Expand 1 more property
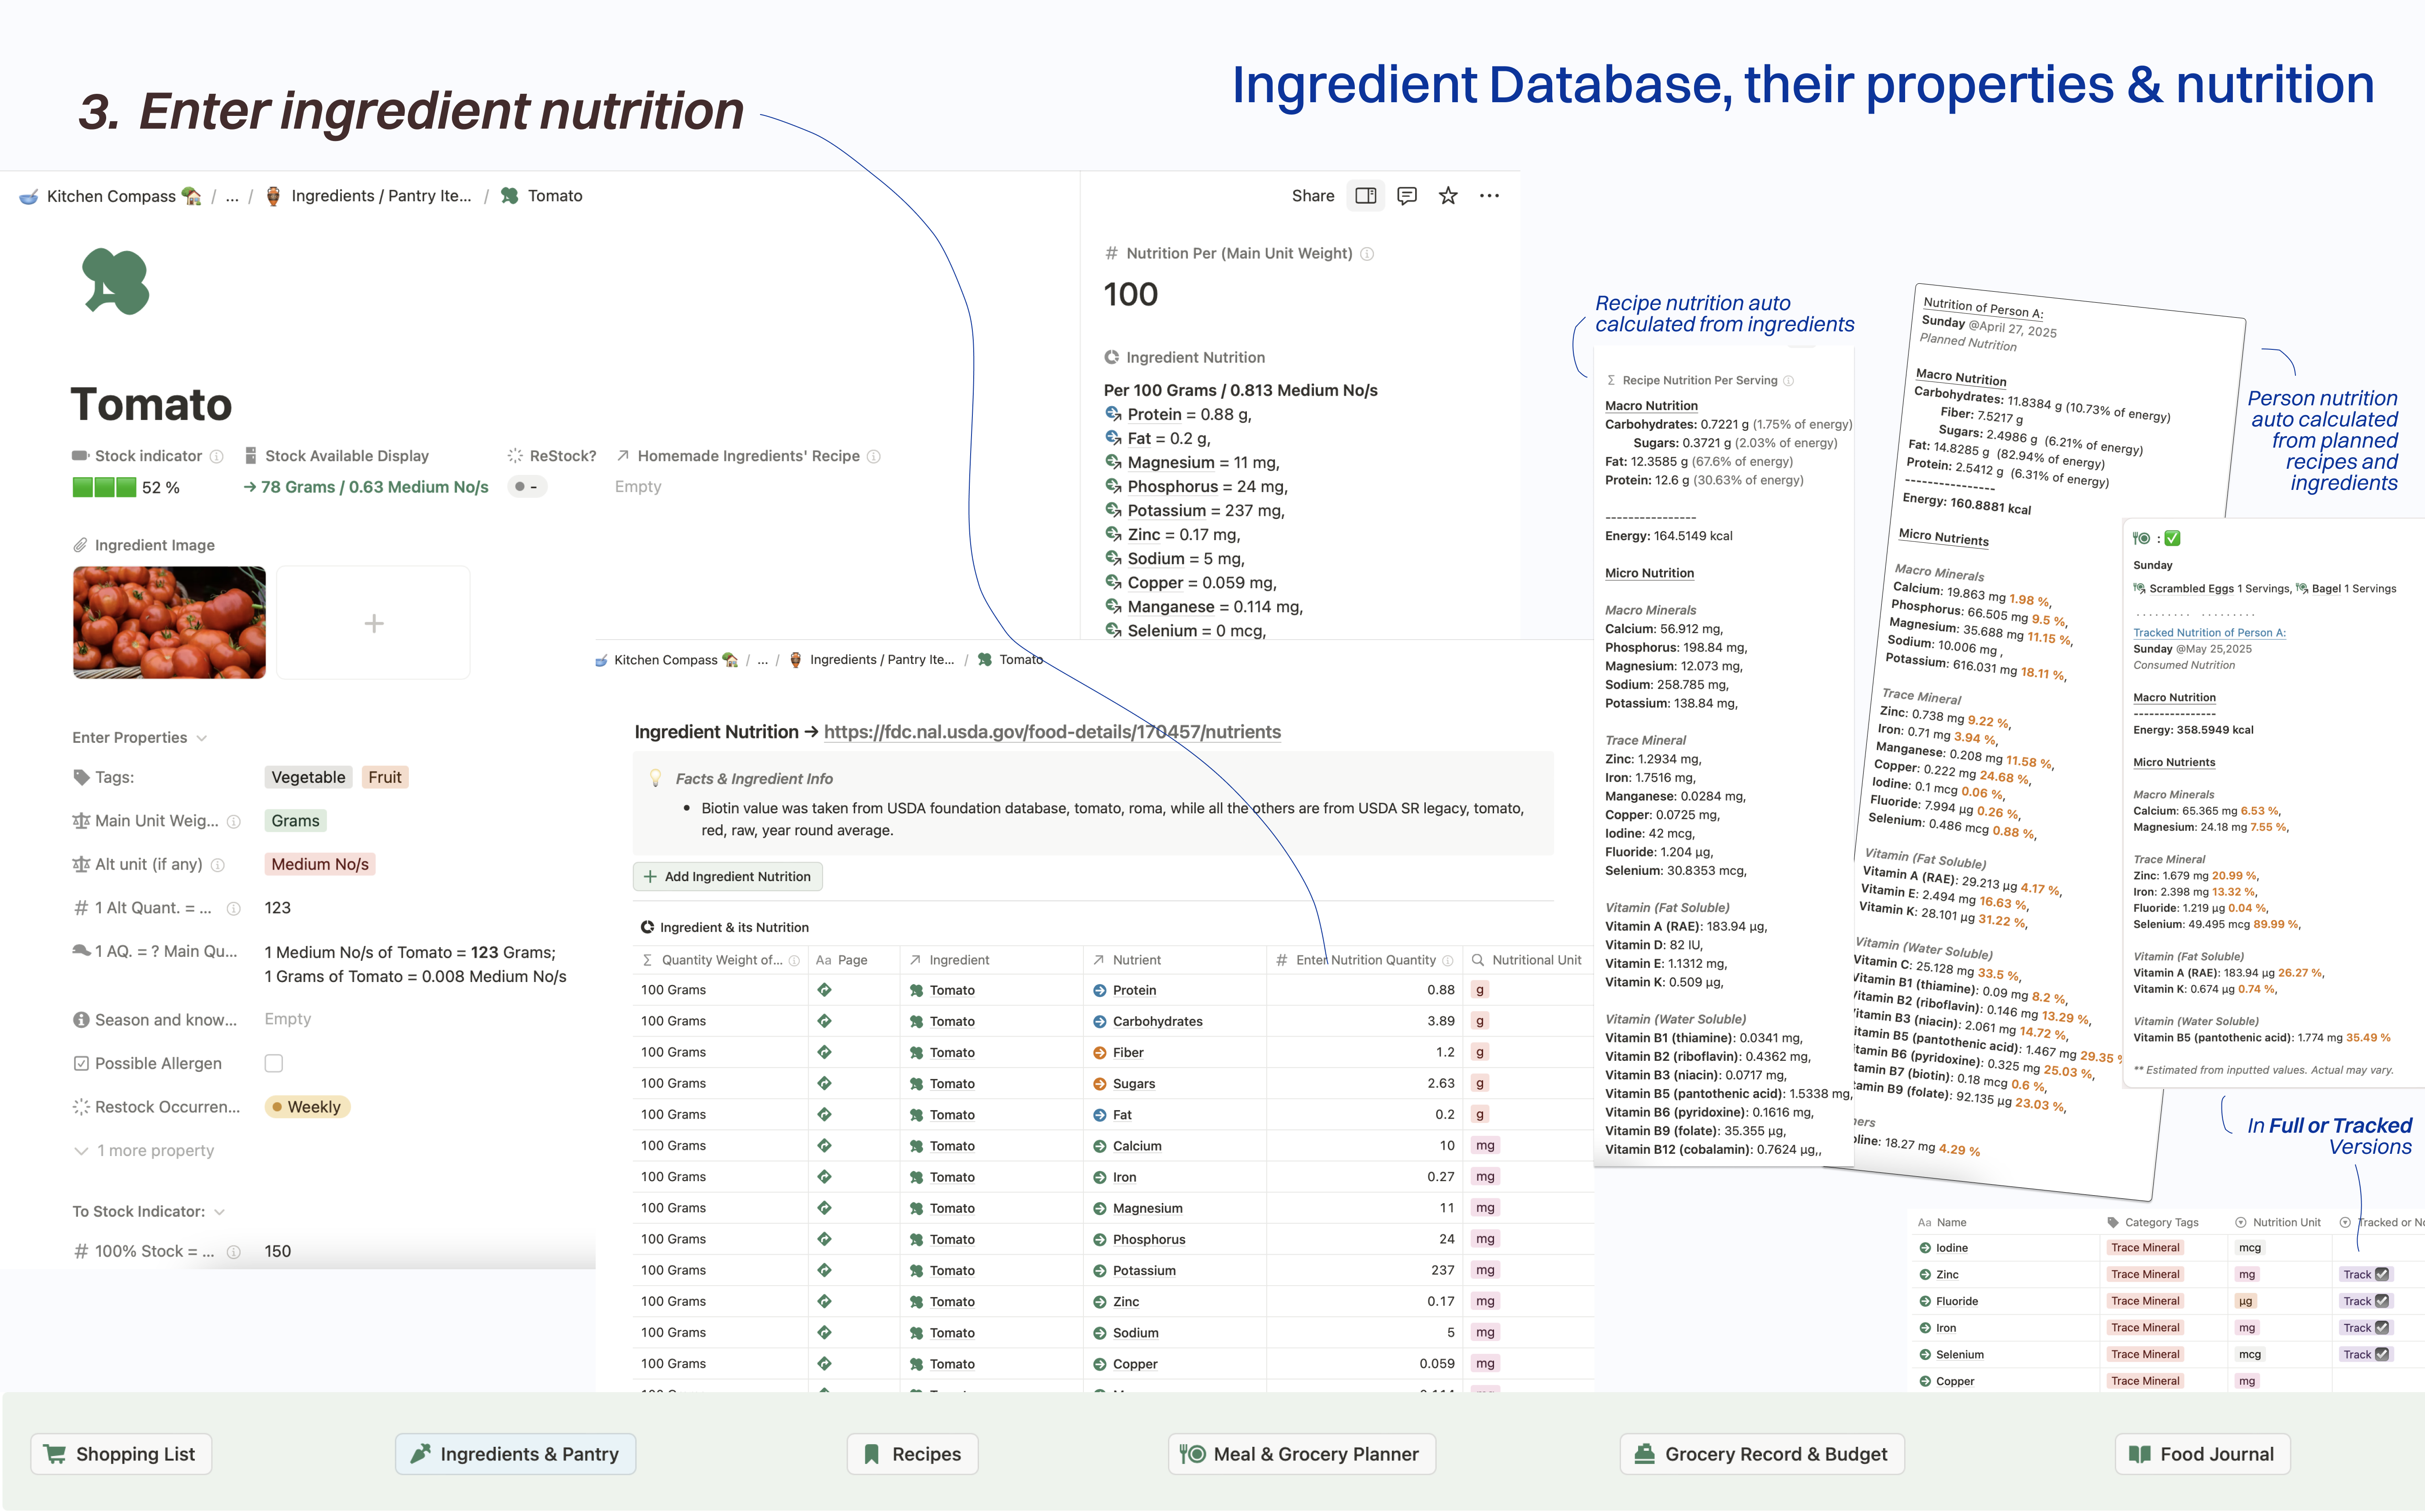 (x=145, y=1151)
